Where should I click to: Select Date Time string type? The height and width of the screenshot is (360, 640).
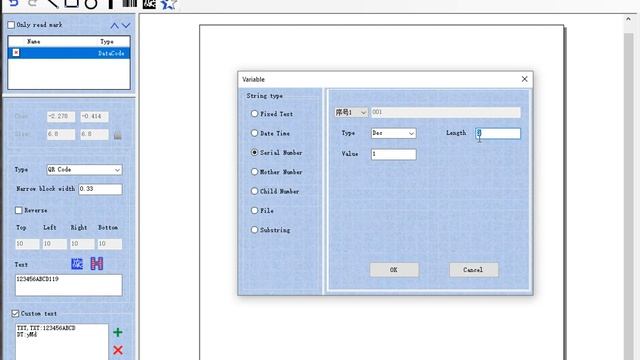254,133
